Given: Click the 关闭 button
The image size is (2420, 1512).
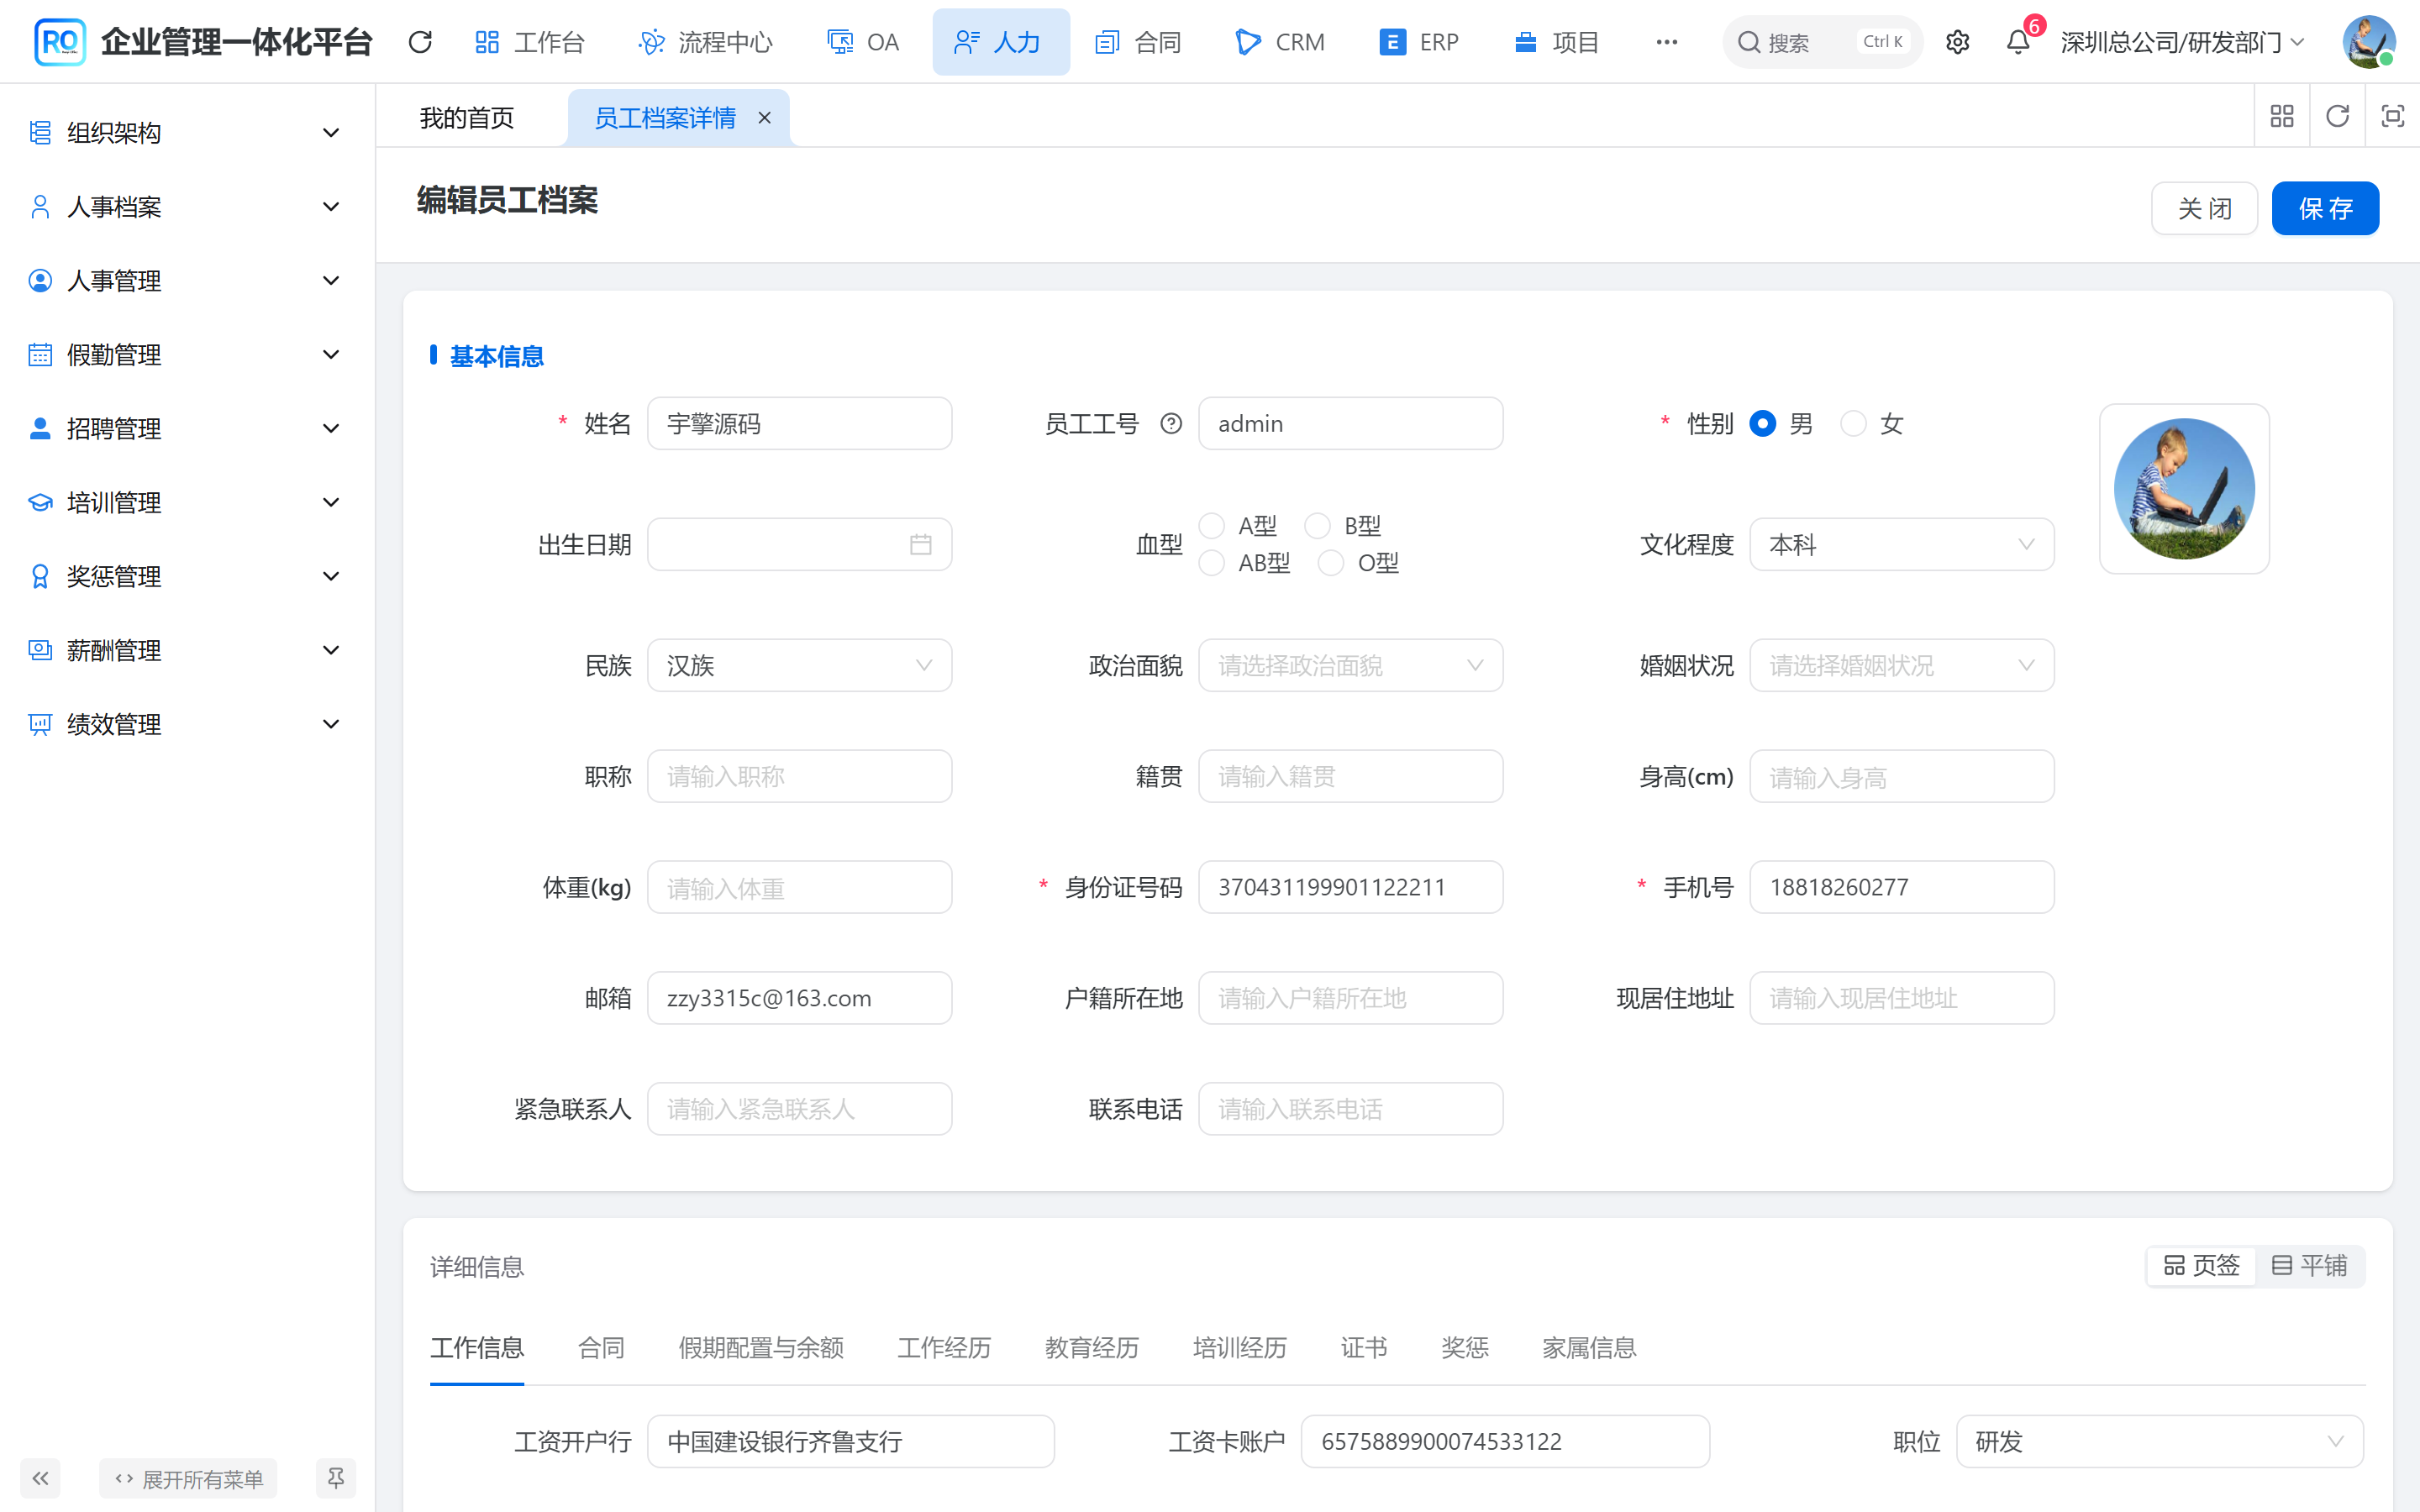Looking at the screenshot, I should coord(2204,208).
